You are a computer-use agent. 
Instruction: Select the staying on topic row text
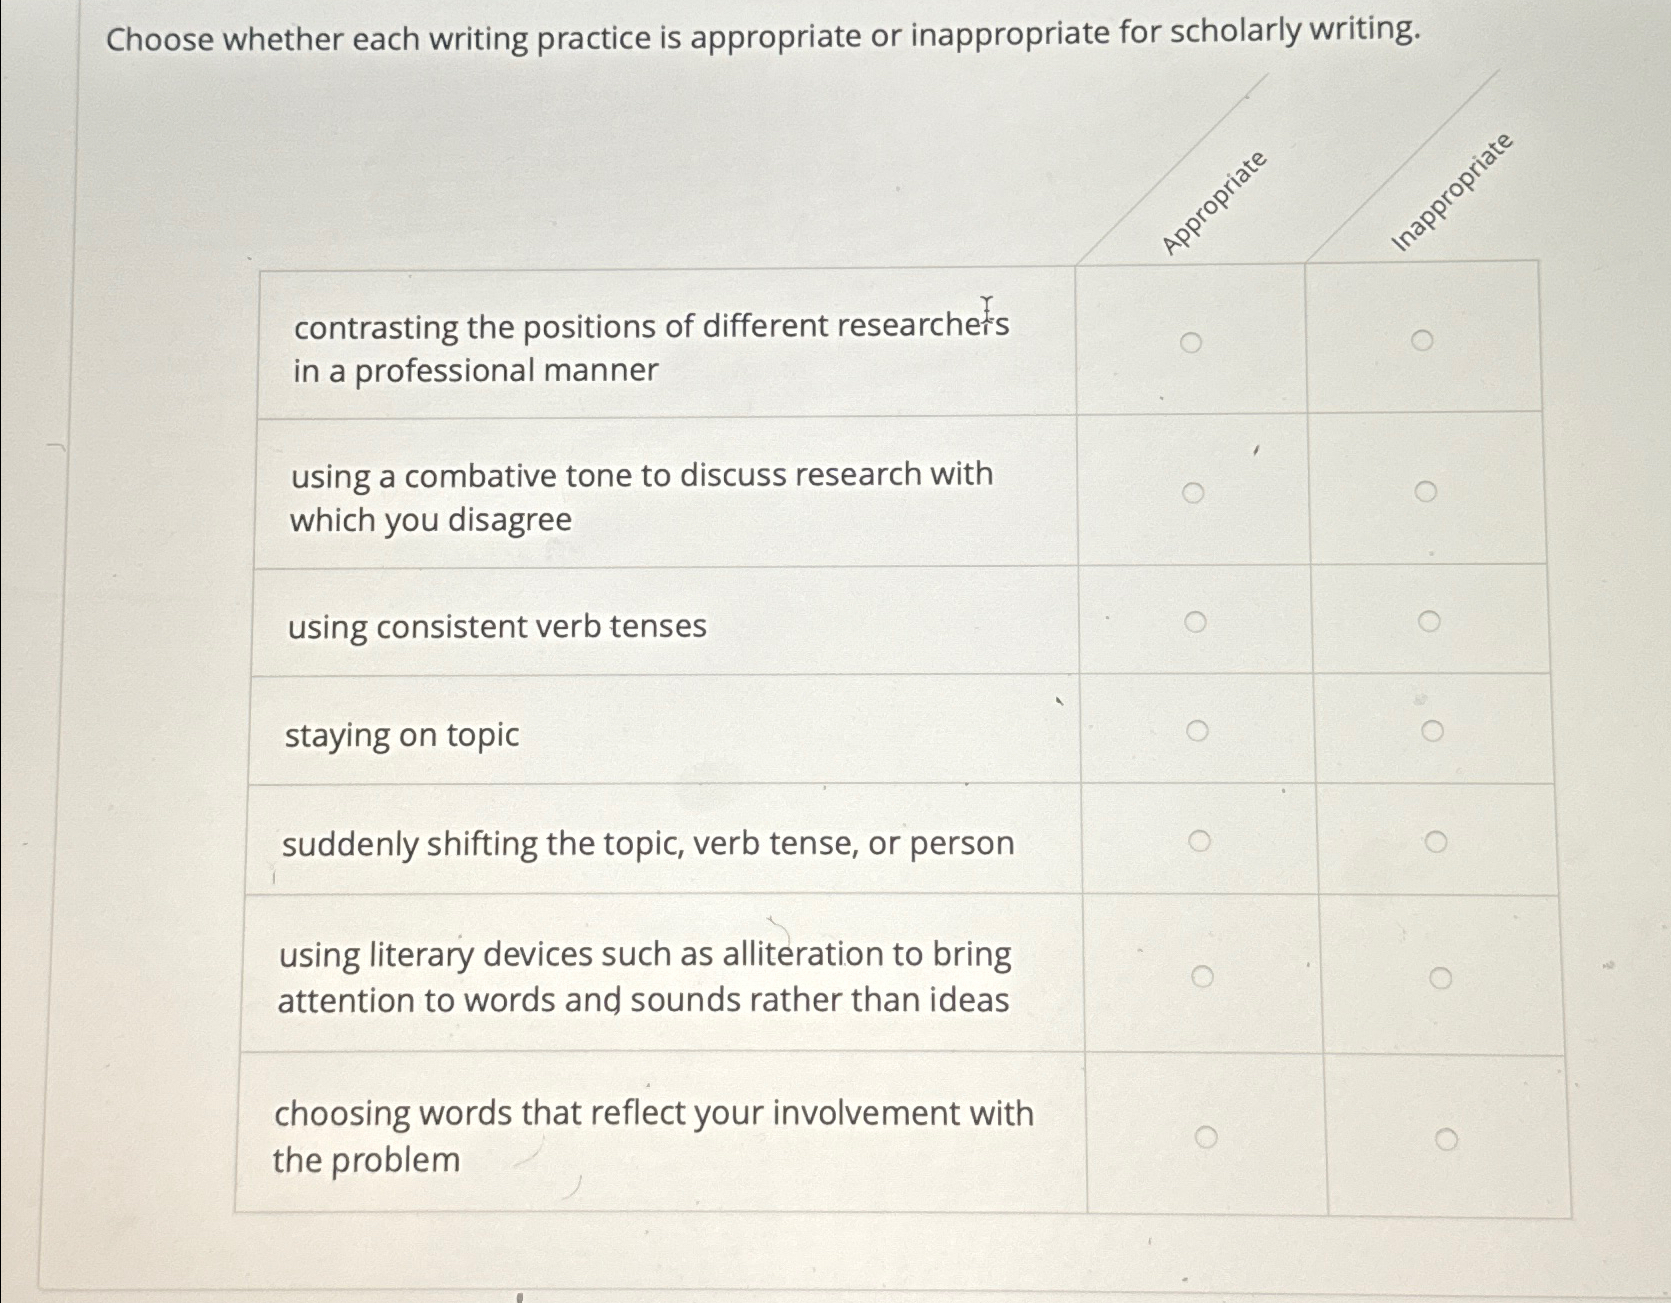pyautogui.click(x=400, y=736)
